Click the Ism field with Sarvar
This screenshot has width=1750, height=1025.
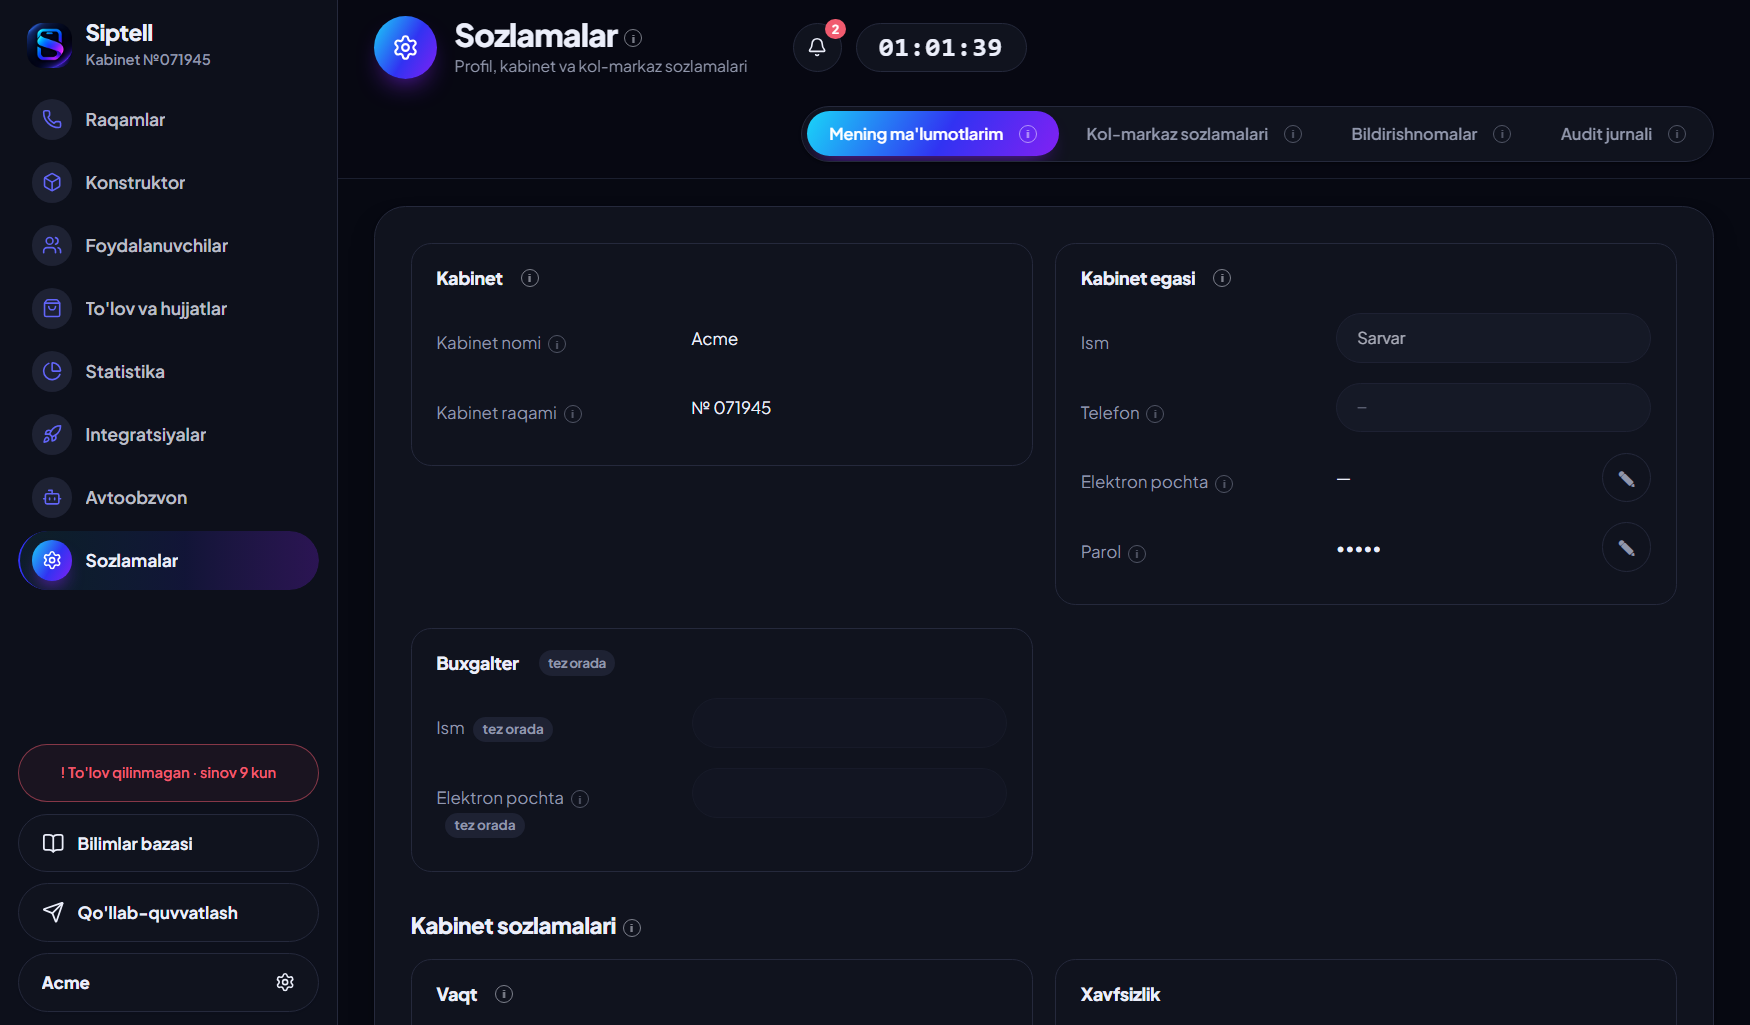pyautogui.click(x=1493, y=338)
